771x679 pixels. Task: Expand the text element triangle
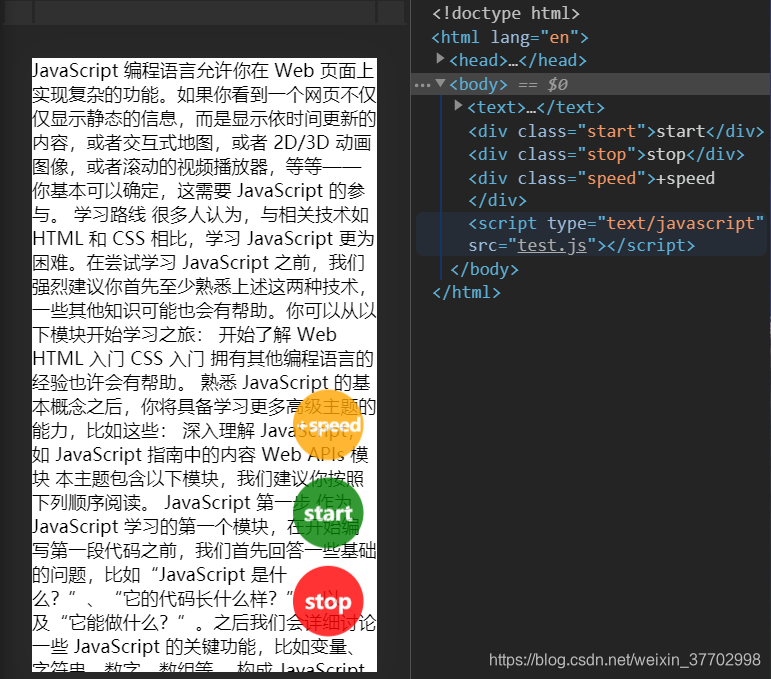click(458, 106)
